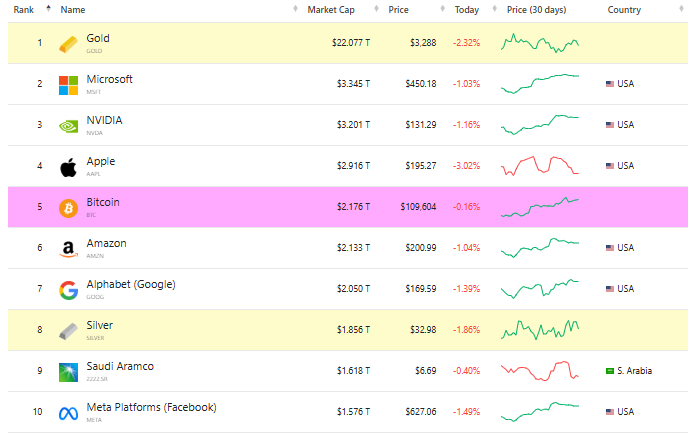Sort table using Name column arrows
697x434 pixels.
295,8
